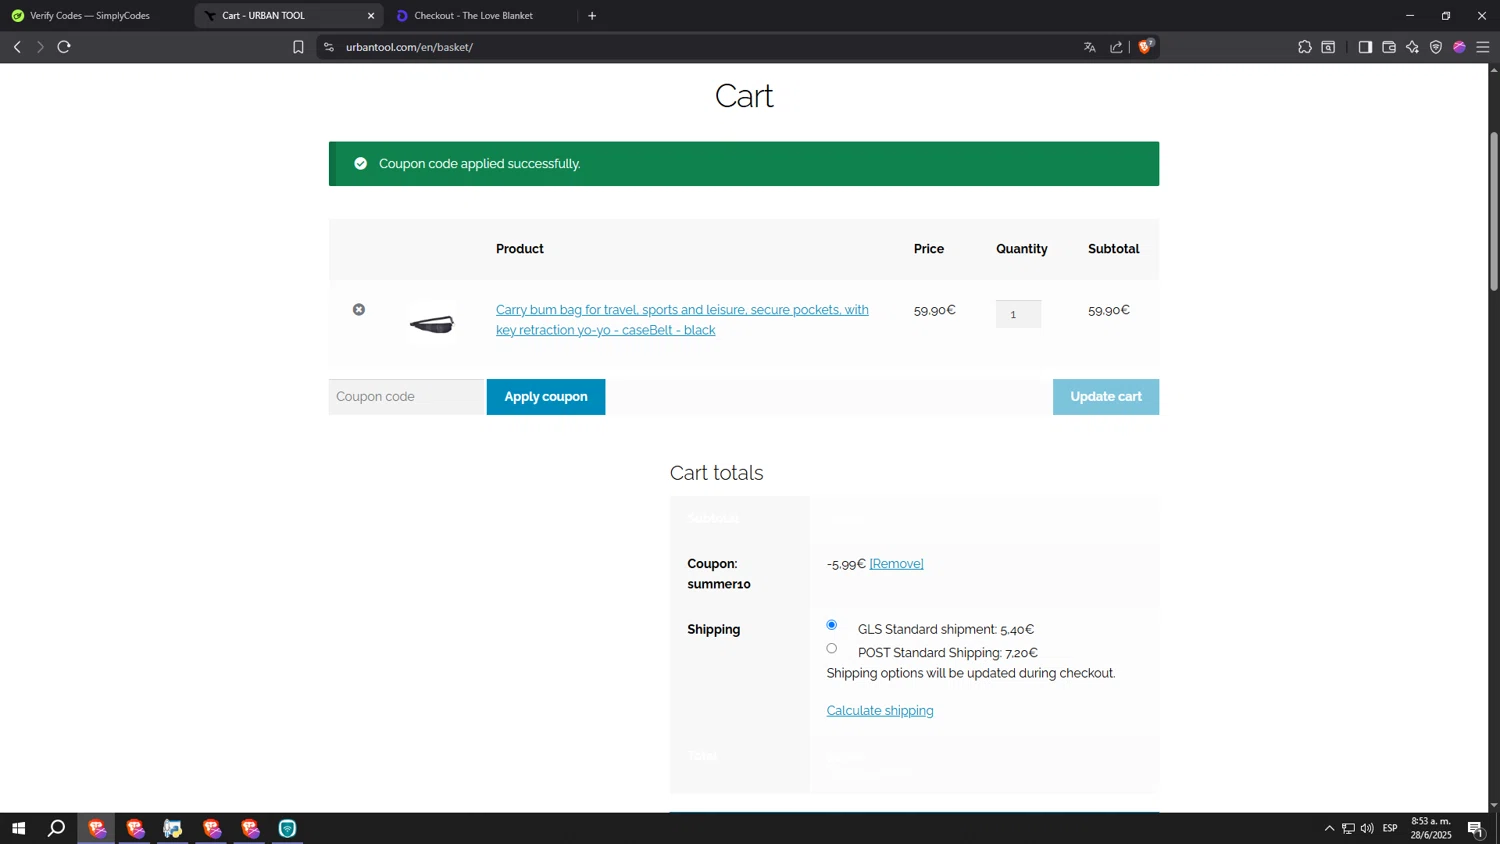Open the Carry bum bag product link
1500x844 pixels.
(682, 320)
